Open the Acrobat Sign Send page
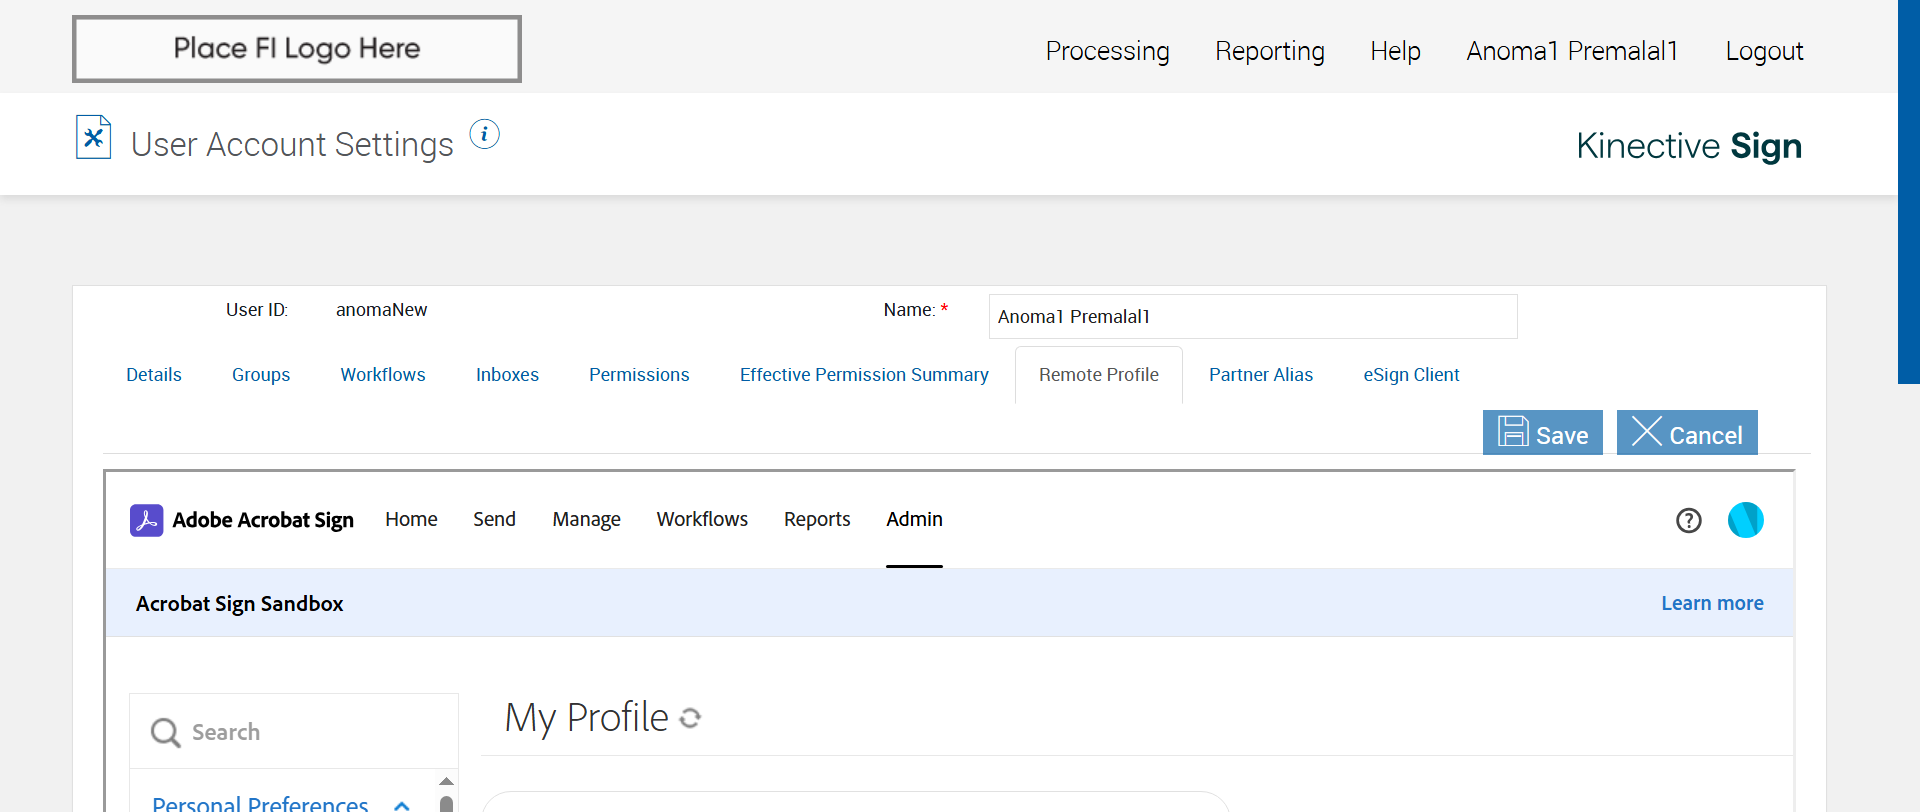The width and height of the screenshot is (1920, 812). (494, 520)
